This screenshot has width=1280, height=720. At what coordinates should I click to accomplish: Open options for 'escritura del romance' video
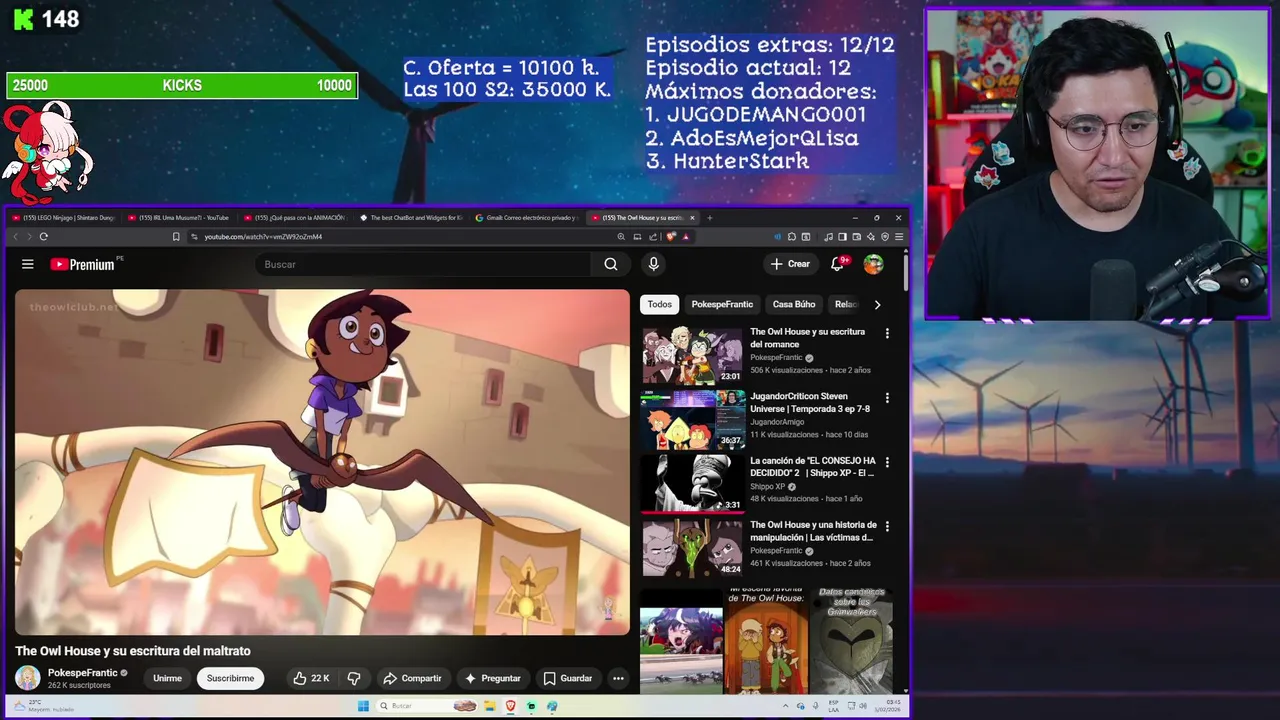coord(887,333)
